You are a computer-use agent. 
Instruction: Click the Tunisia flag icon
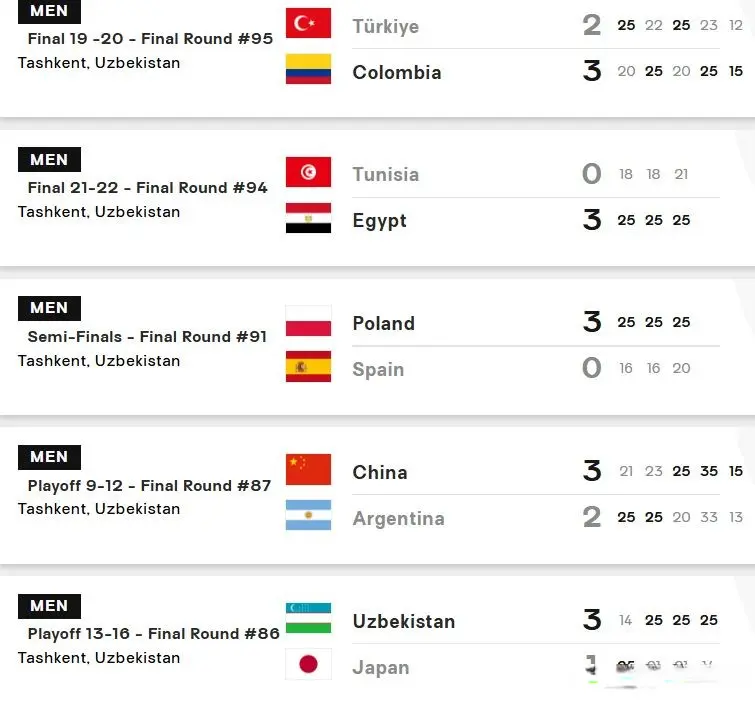[x=308, y=172]
